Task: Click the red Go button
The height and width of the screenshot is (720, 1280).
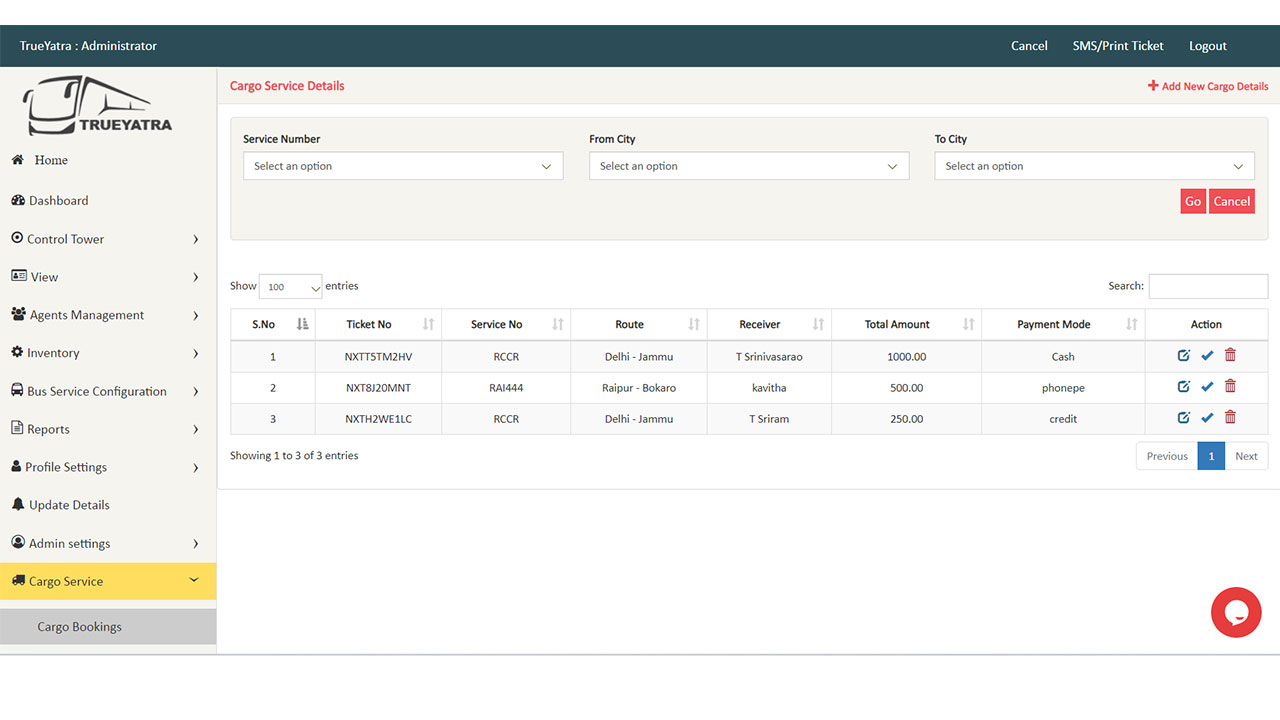Action: pos(1192,201)
